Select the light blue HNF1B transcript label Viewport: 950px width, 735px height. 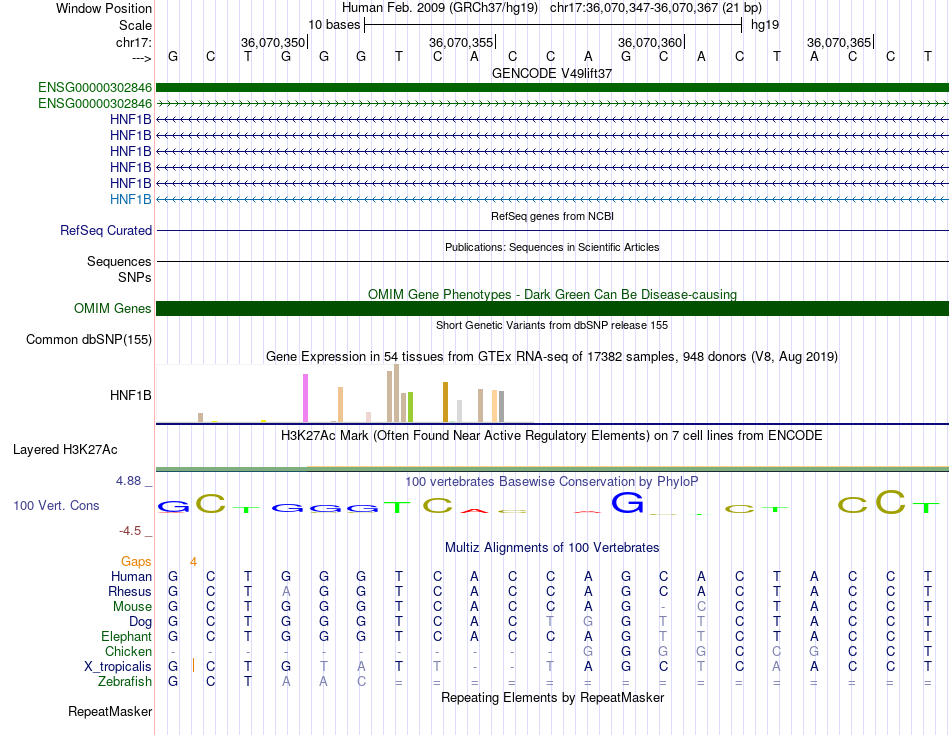coord(130,199)
